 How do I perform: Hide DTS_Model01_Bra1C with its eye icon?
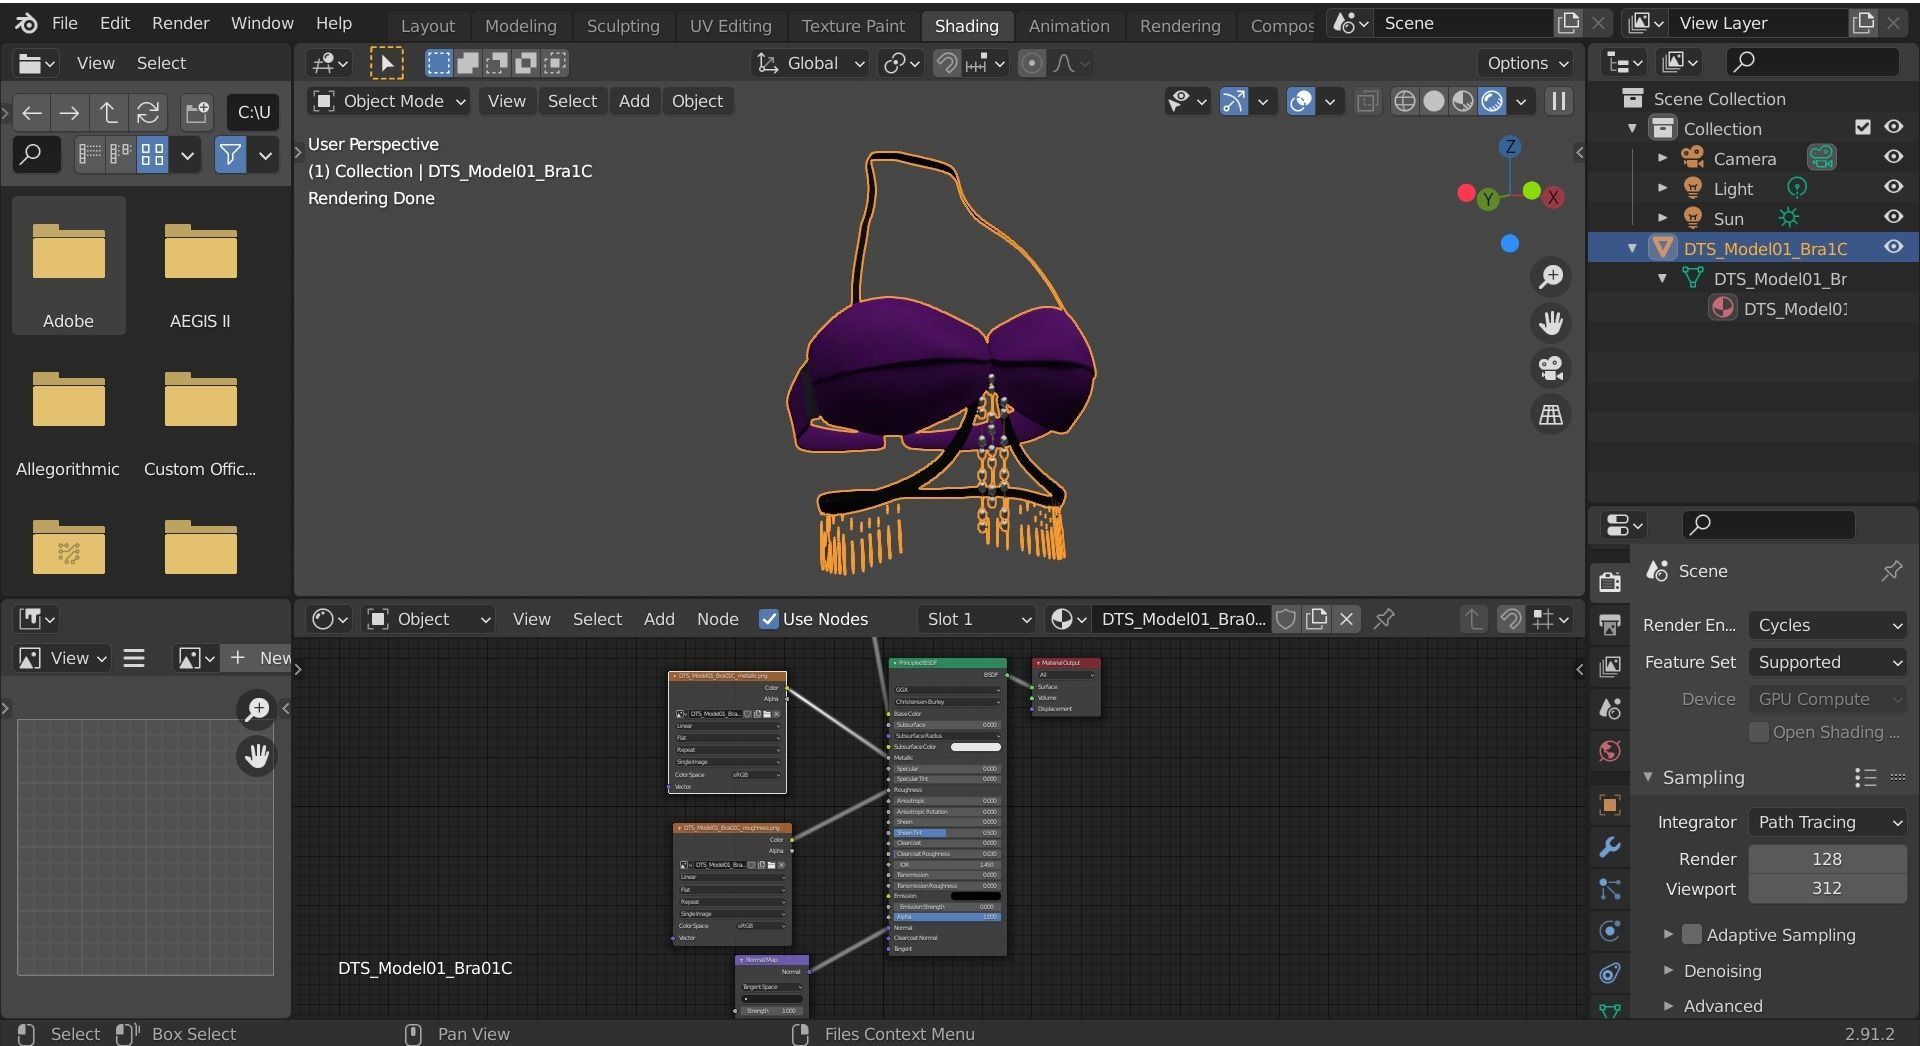click(1893, 247)
